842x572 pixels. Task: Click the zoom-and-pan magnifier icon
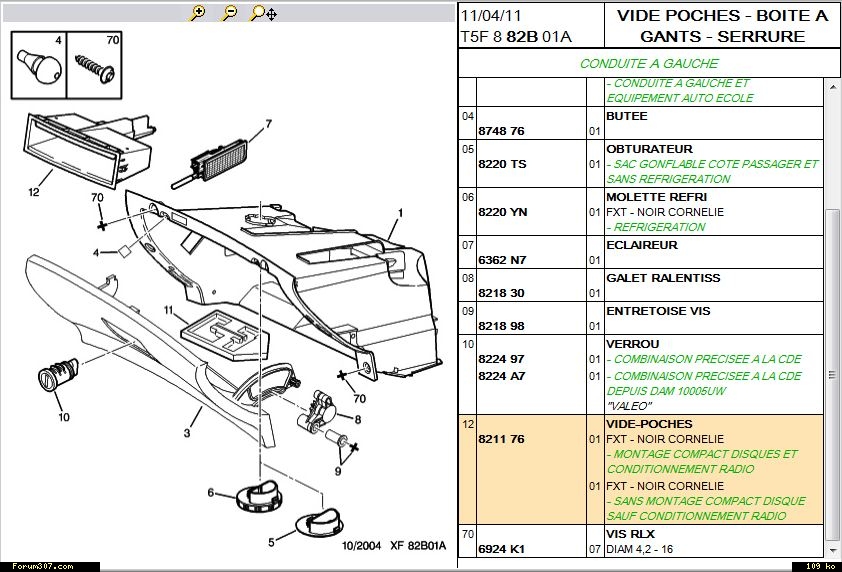click(263, 13)
